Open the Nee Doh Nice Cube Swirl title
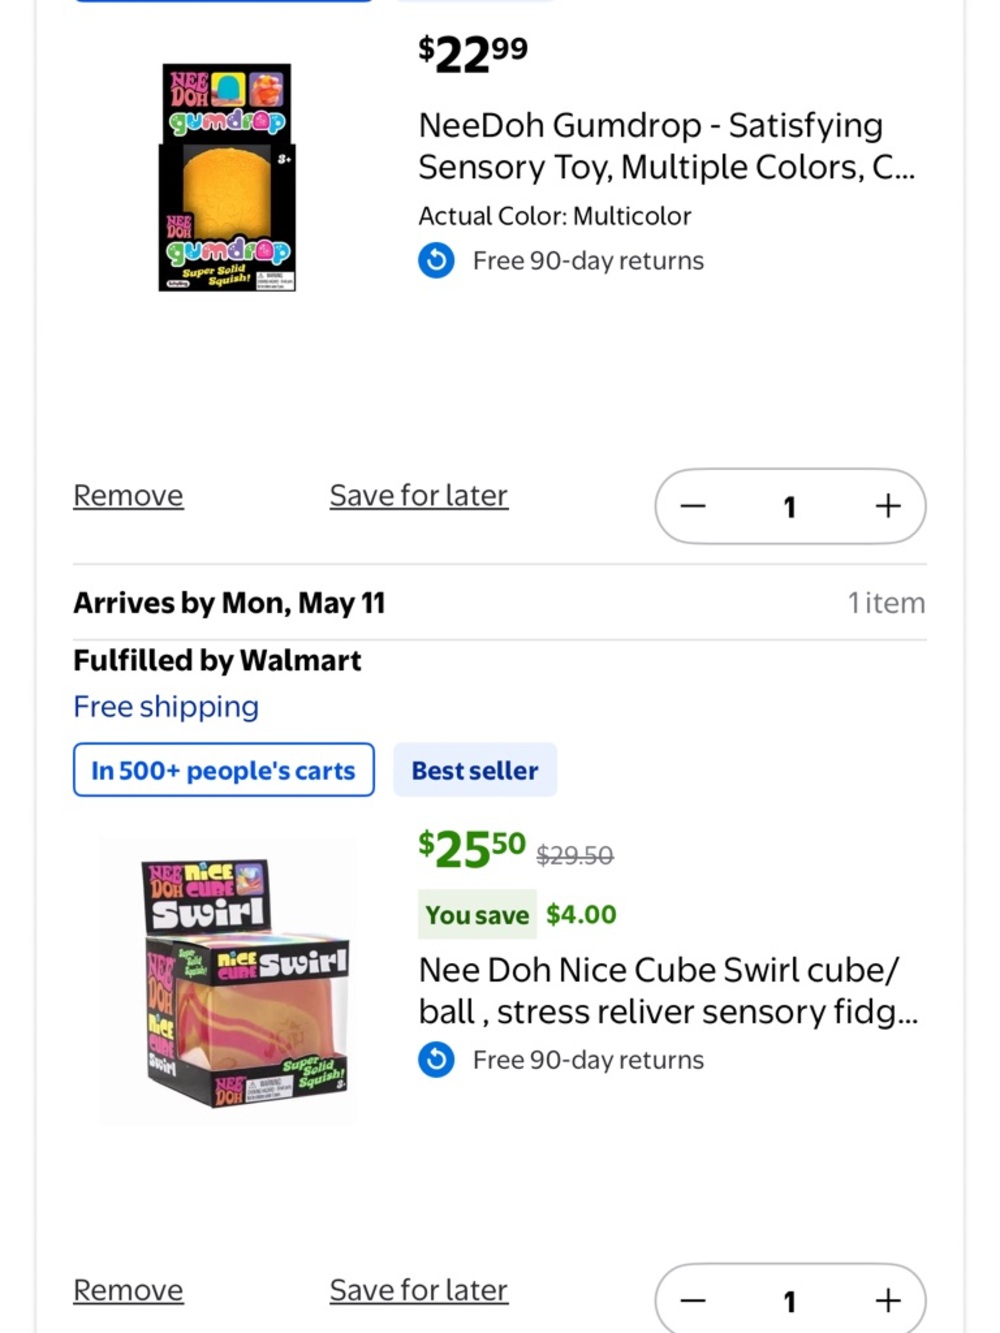This screenshot has width=1000, height=1333. (x=668, y=991)
